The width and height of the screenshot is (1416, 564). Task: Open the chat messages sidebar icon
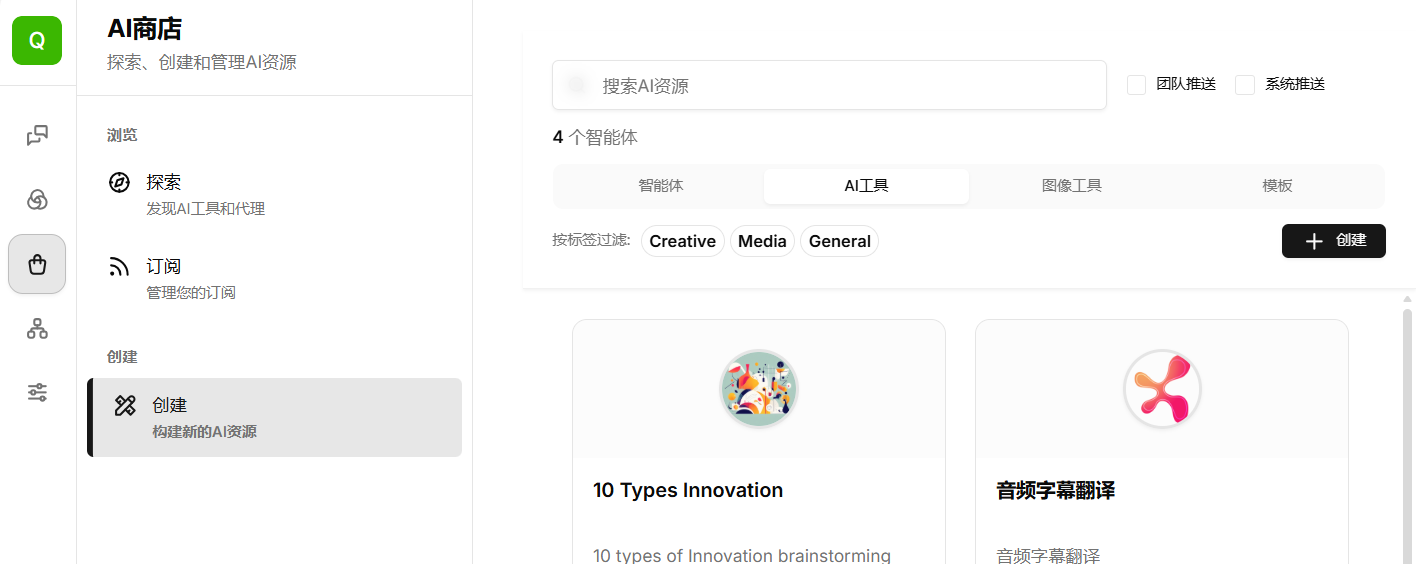[37, 136]
